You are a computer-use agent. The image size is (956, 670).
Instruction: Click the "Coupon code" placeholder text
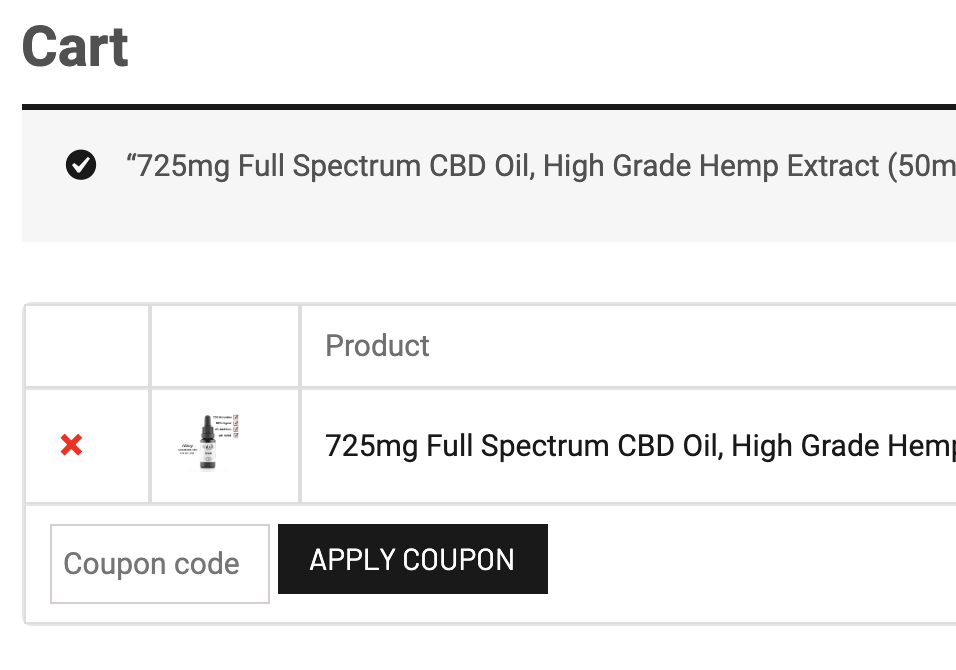tap(151, 564)
